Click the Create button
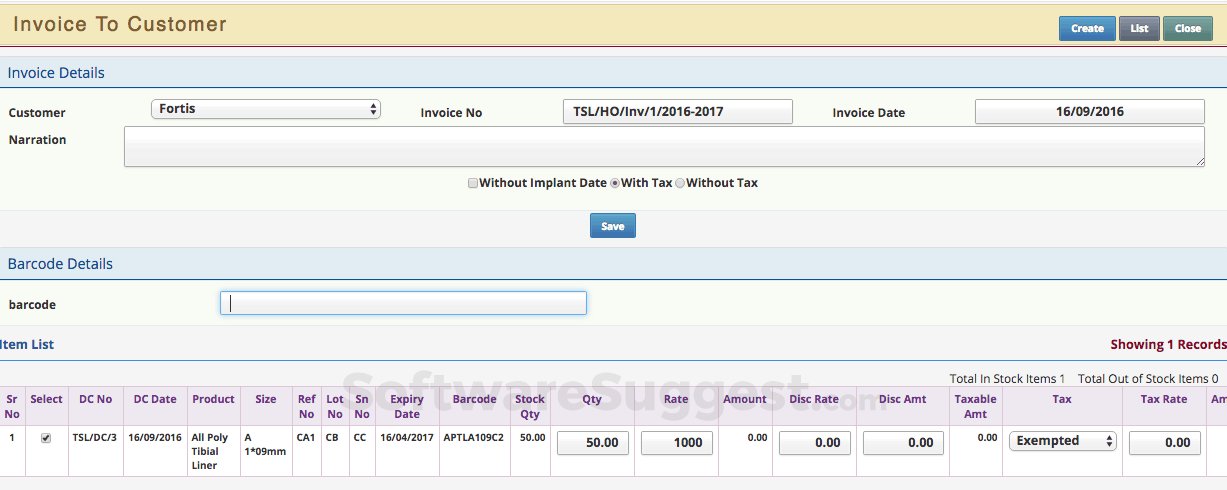This screenshot has height=490, width=1227. [1087, 28]
